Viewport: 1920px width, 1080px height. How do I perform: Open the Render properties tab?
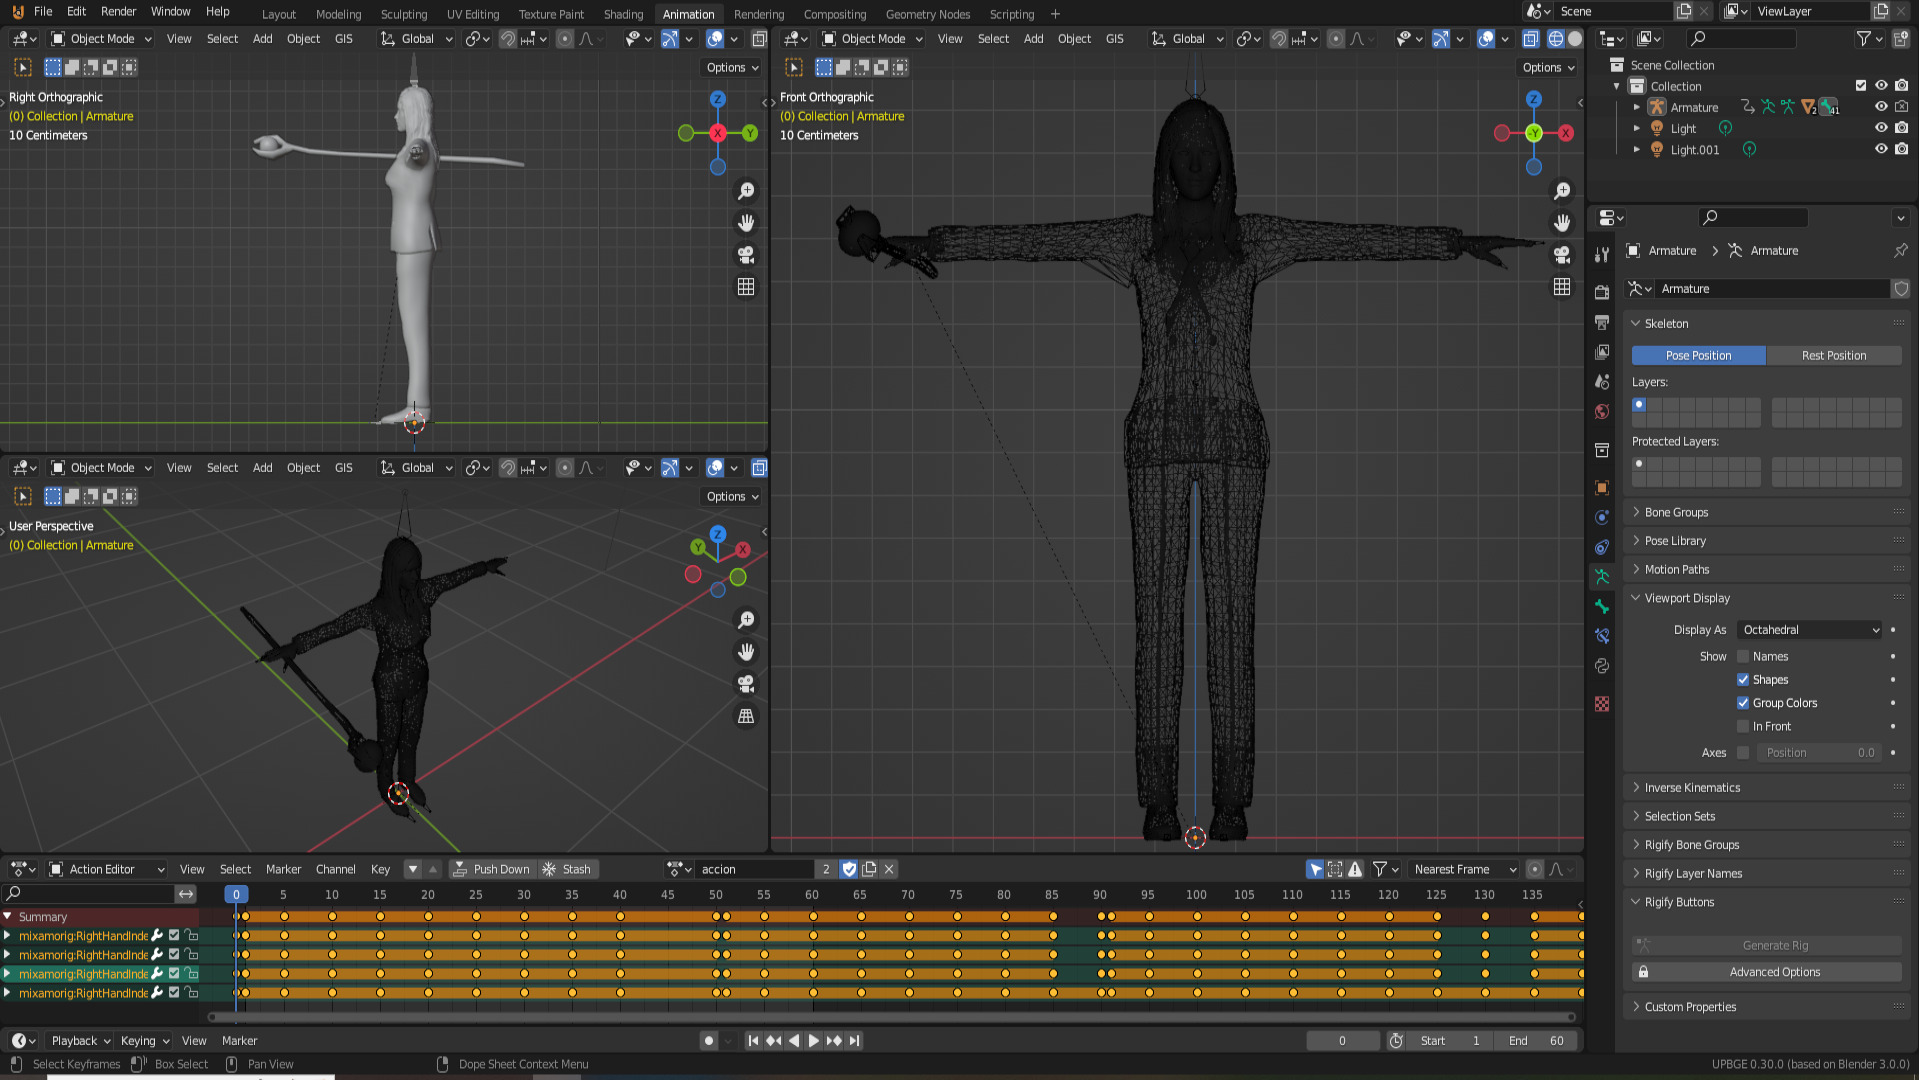pos(1602,292)
